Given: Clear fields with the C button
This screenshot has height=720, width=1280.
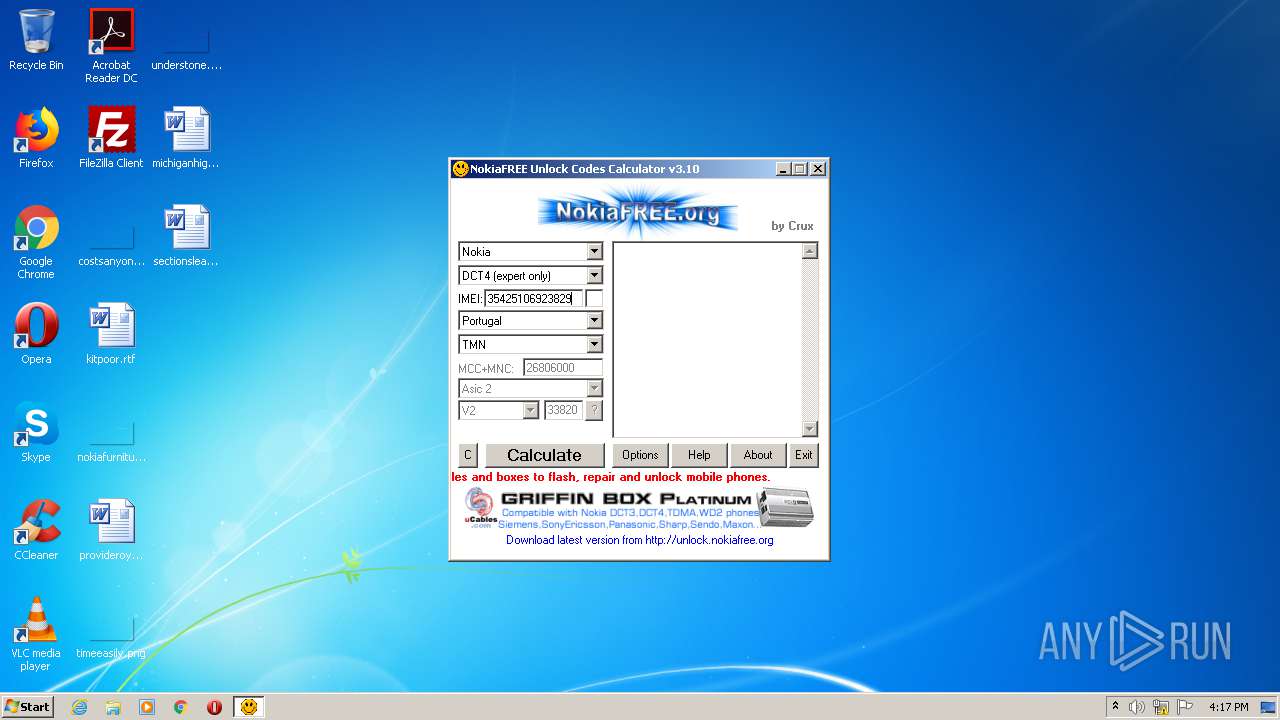Looking at the screenshot, I should coord(467,455).
